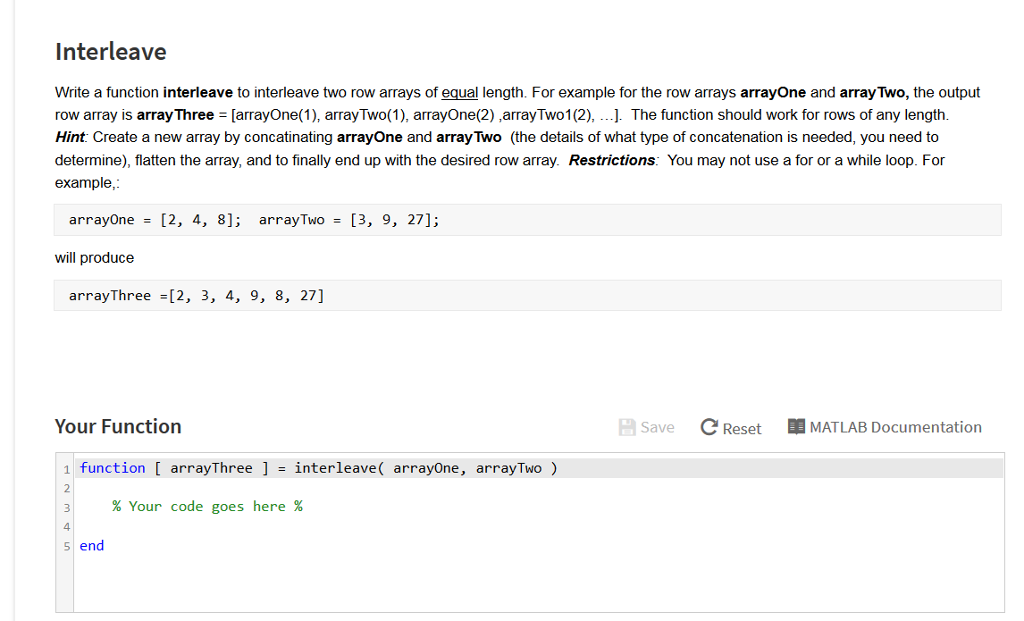The image size is (1024, 621).
Task: Click the function keyword on line 1
Action: pyautogui.click(x=113, y=467)
